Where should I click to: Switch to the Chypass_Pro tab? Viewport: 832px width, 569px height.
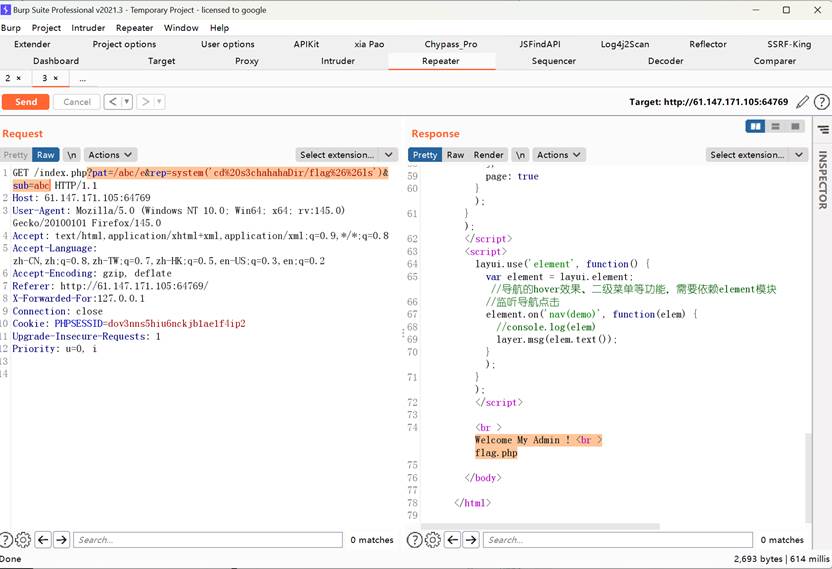[451, 44]
